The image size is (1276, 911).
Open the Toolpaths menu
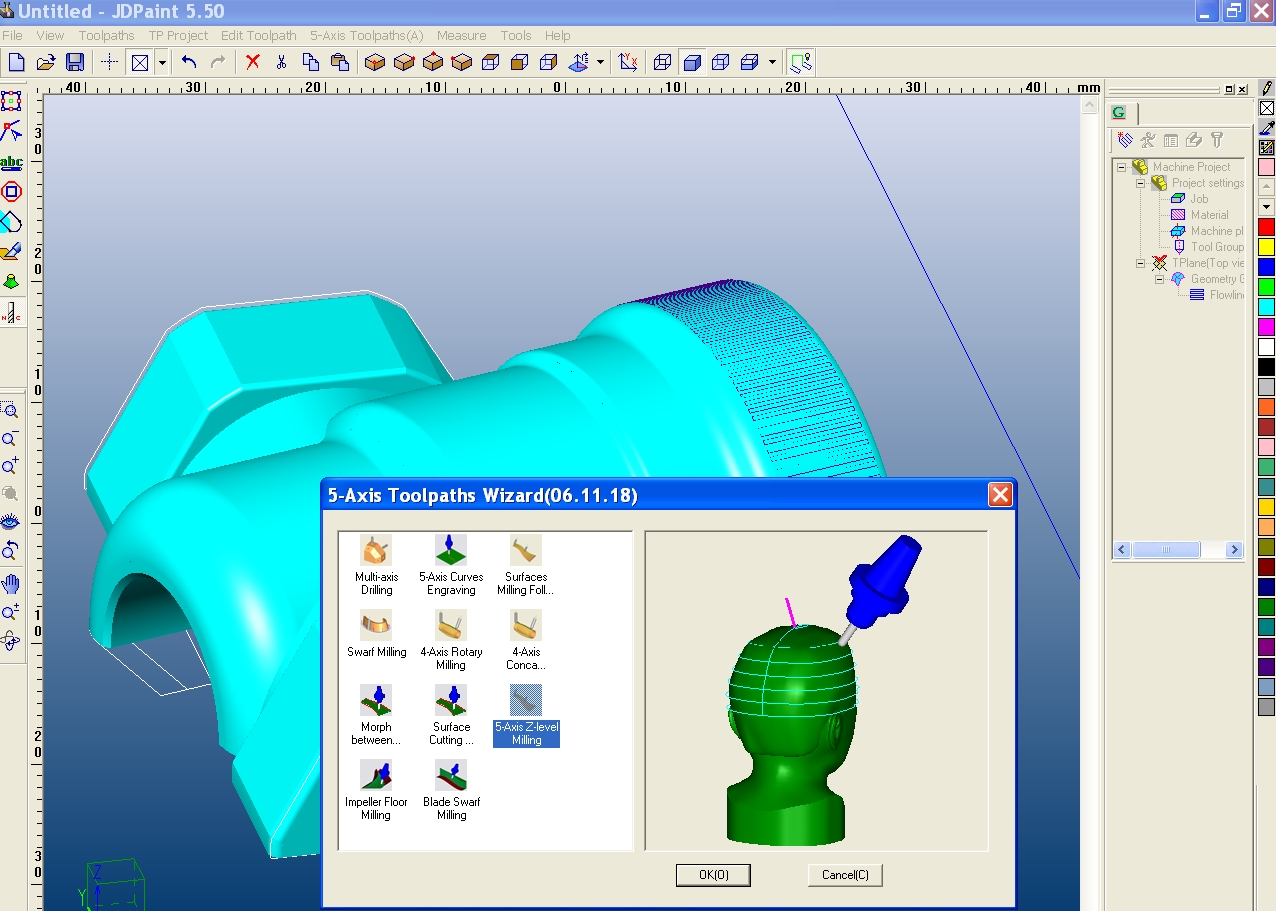106,35
